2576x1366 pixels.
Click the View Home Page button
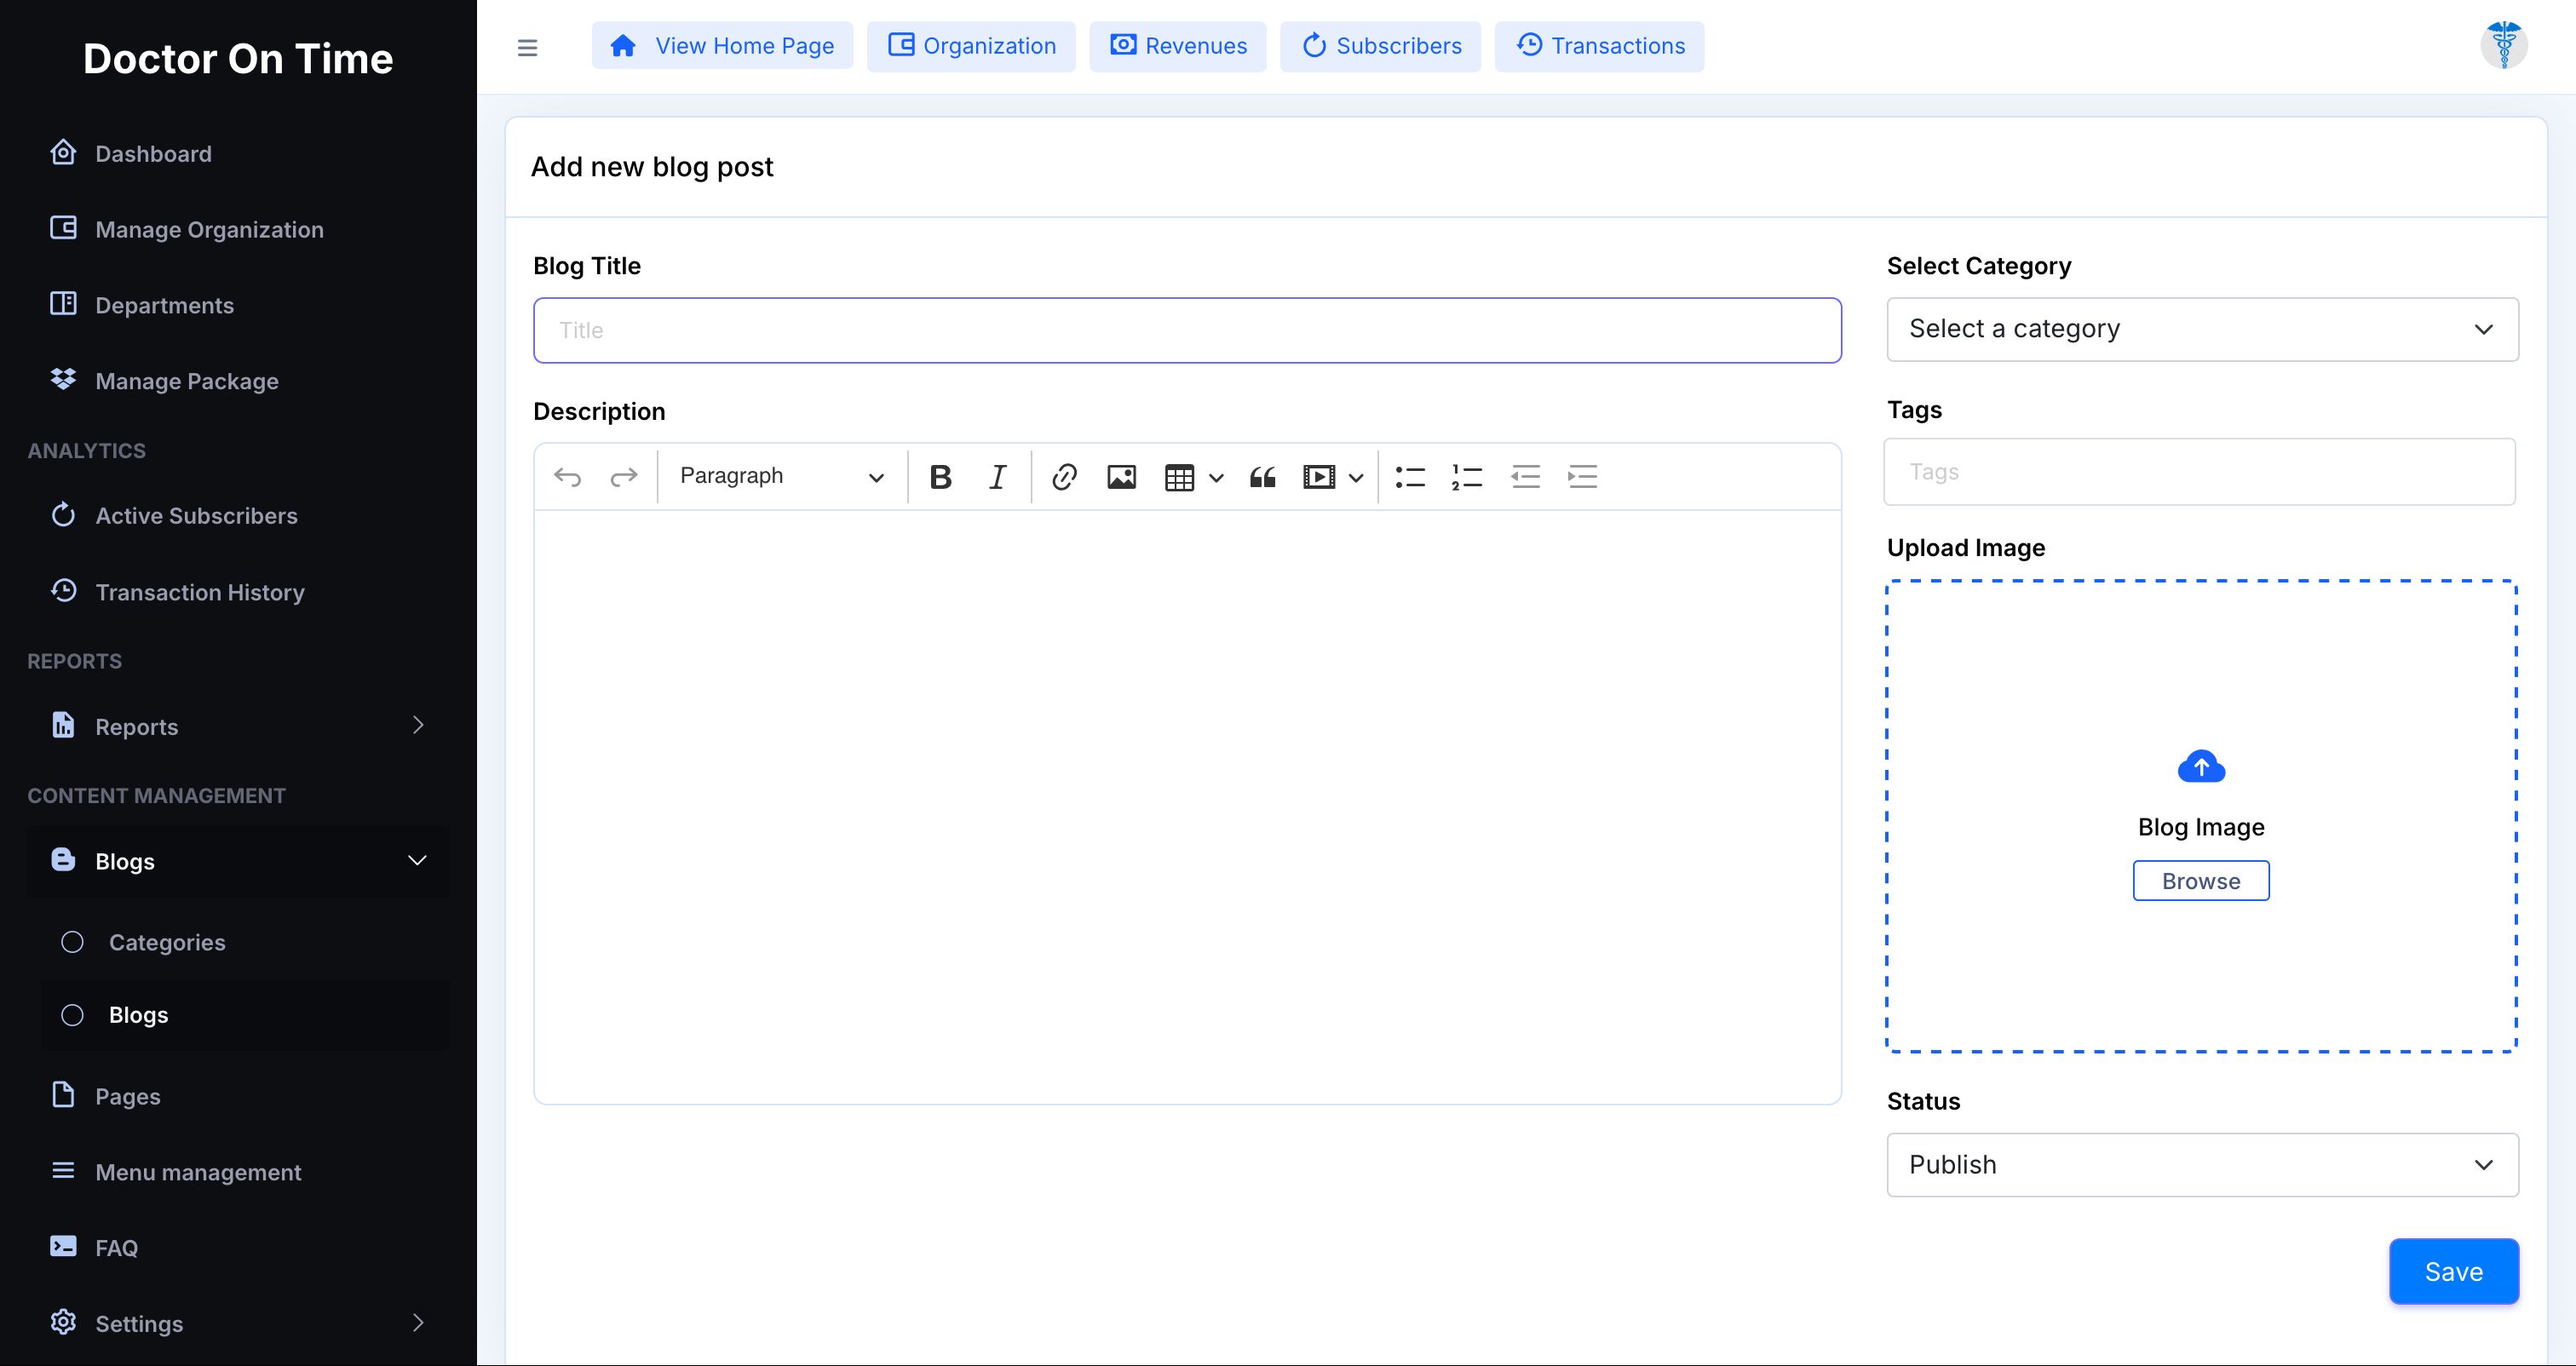pos(722,45)
